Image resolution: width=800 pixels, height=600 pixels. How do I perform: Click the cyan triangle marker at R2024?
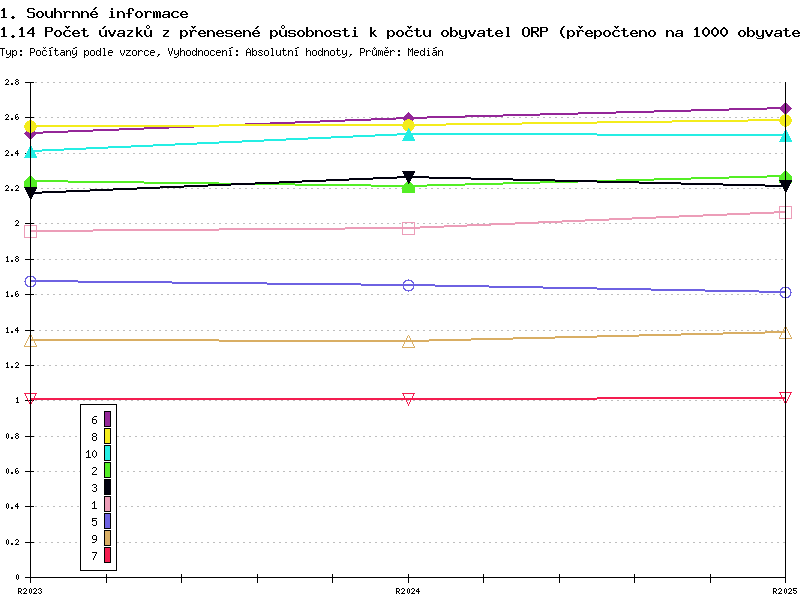pyautogui.click(x=408, y=135)
